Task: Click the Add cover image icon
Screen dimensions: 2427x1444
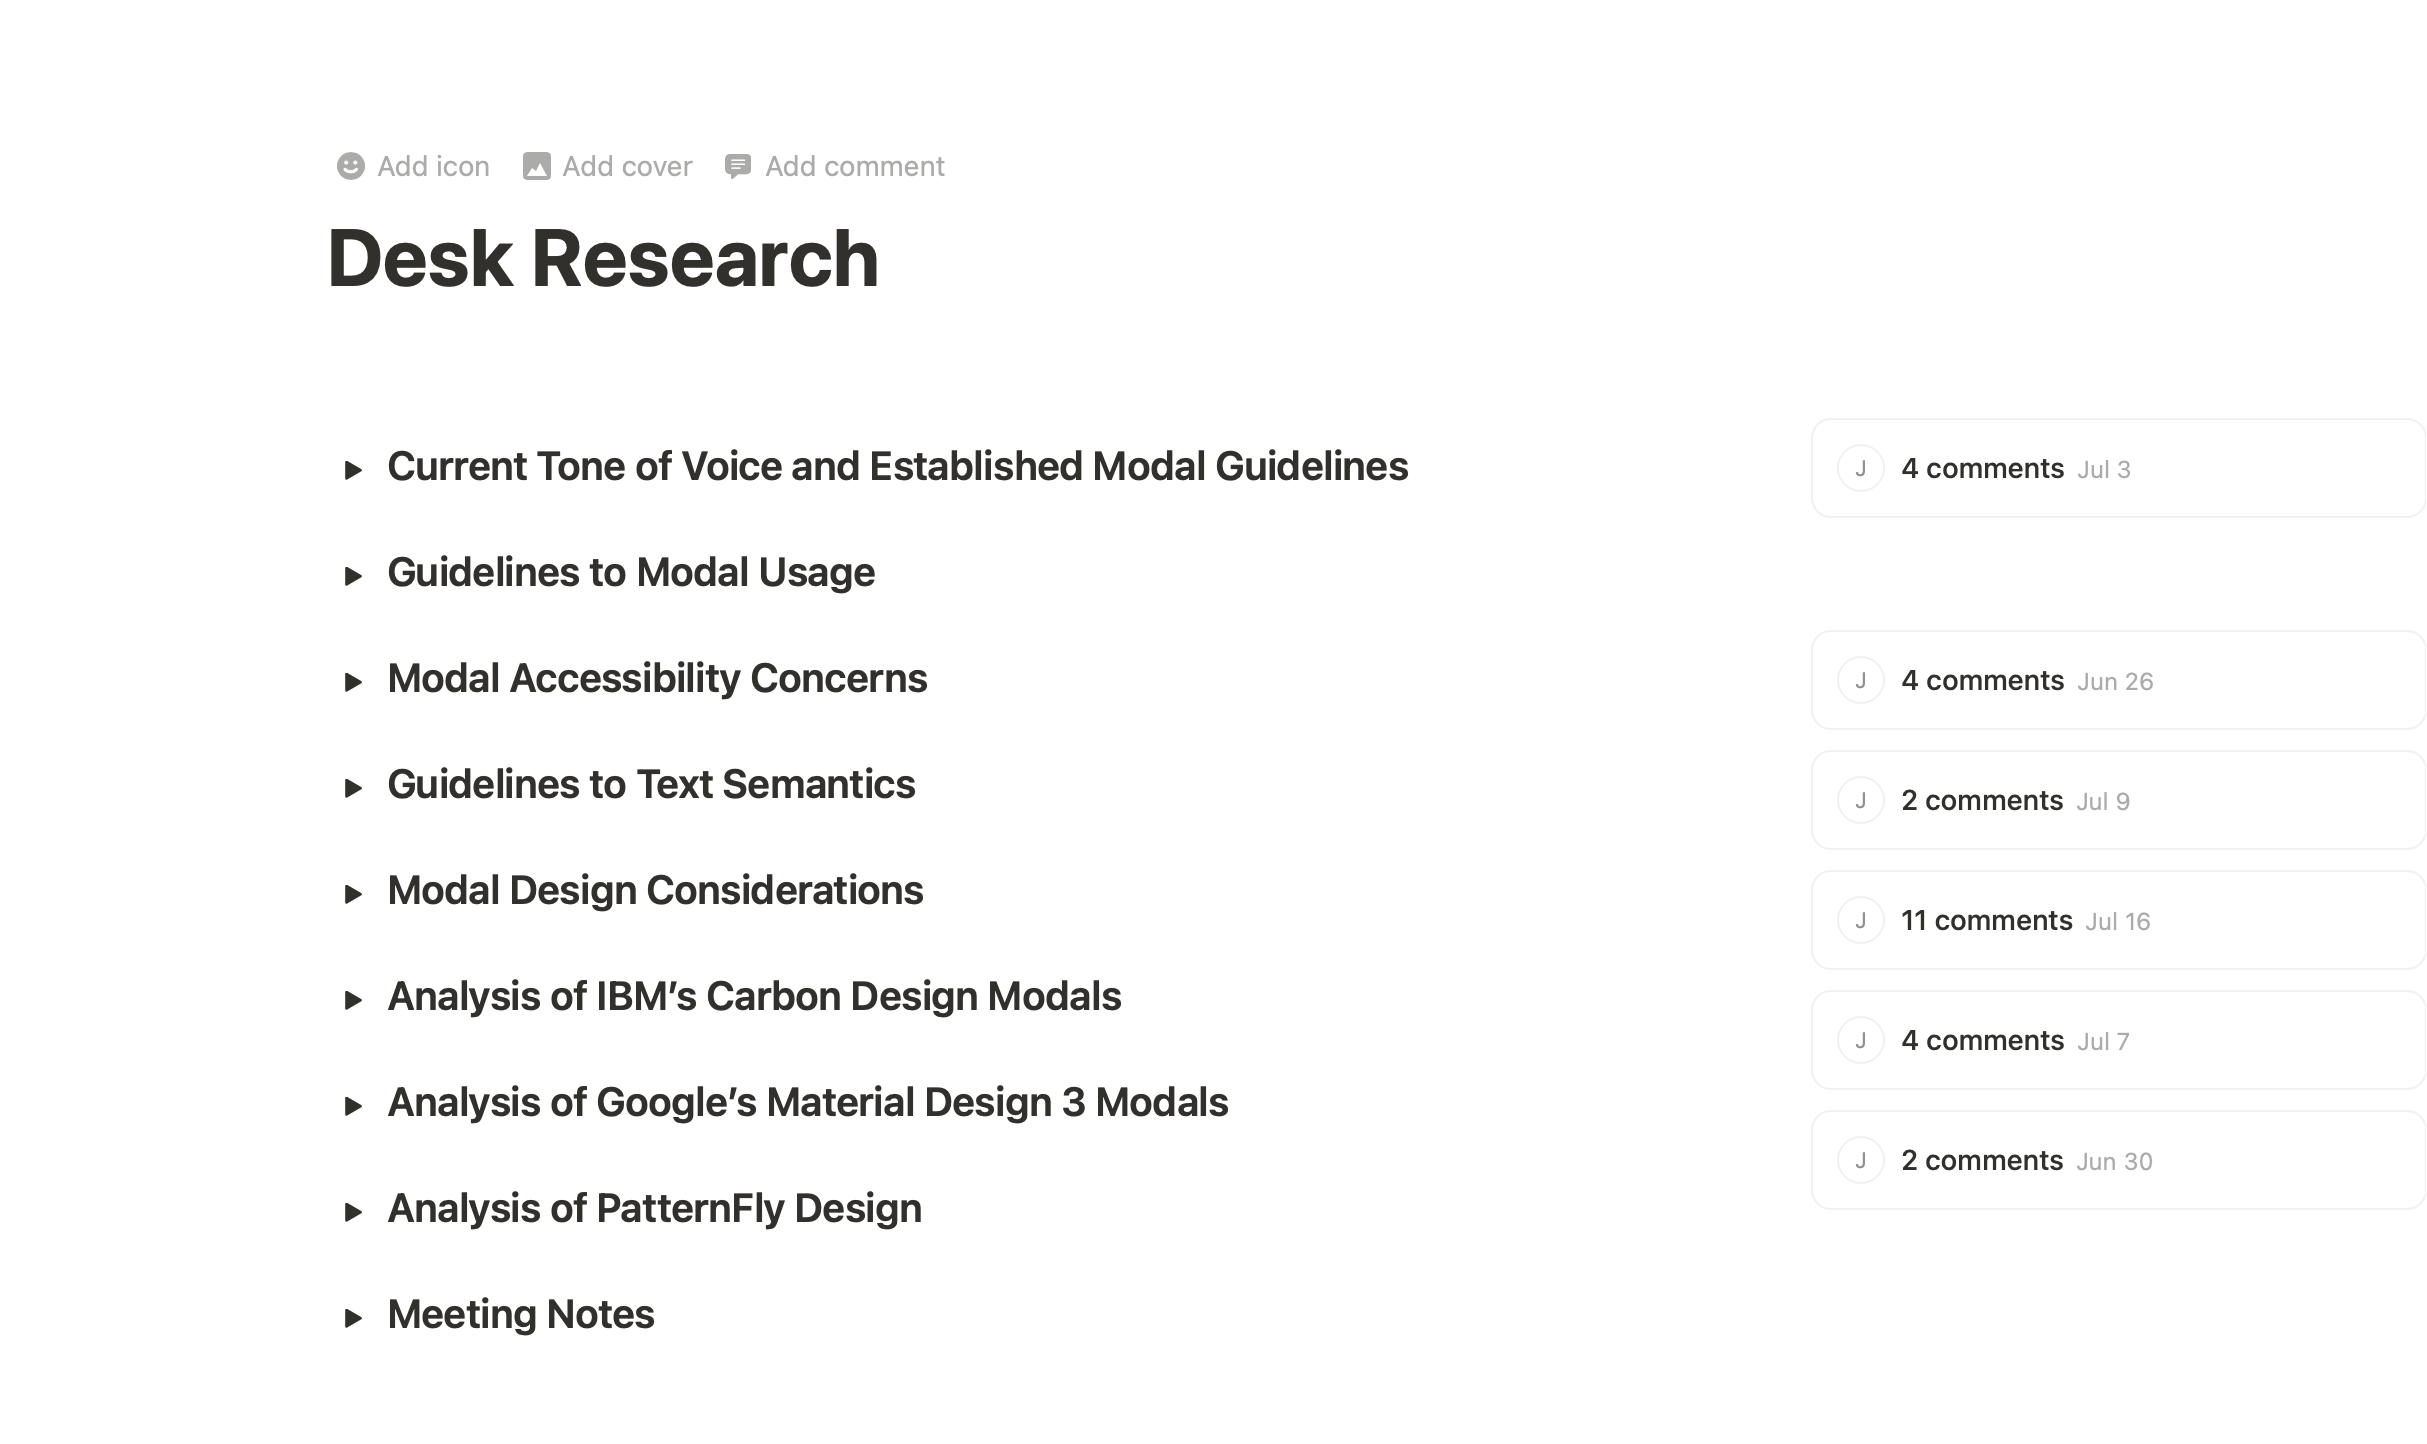Action: coord(536,166)
